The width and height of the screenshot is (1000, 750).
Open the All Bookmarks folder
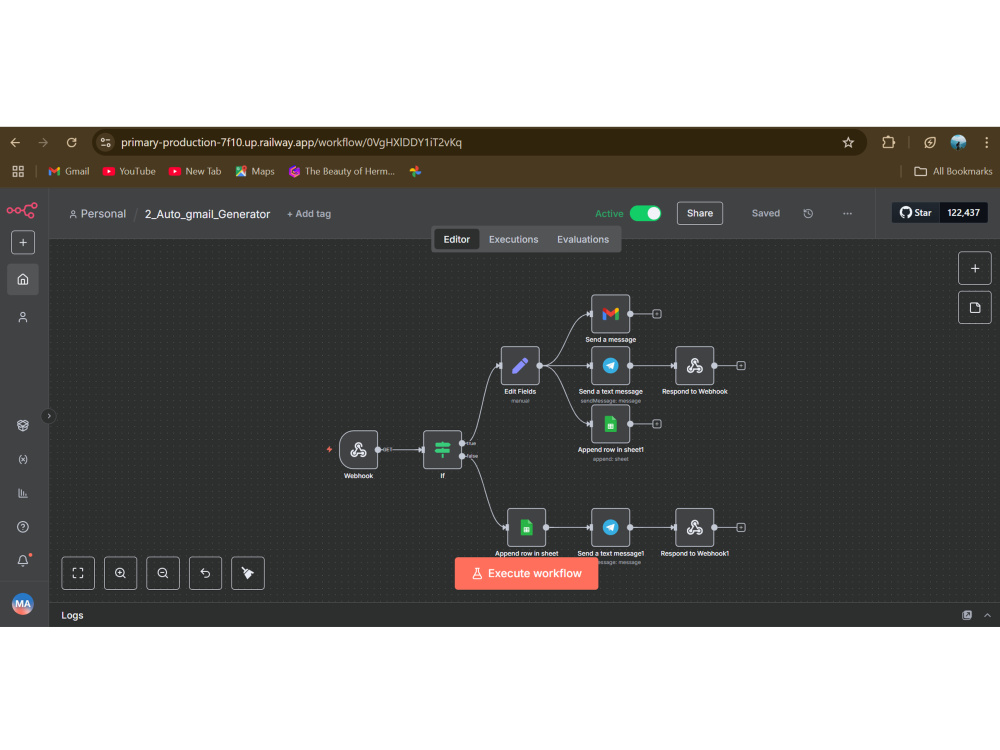pos(953,171)
